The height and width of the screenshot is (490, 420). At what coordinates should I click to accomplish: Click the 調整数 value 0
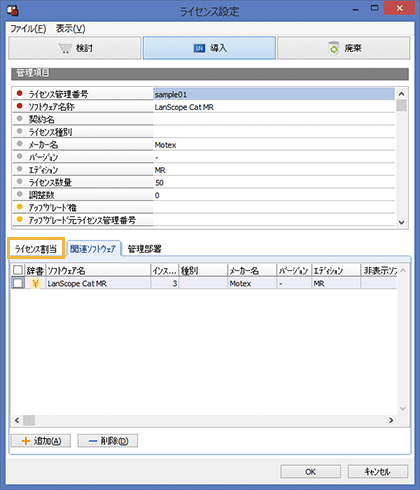274,195
